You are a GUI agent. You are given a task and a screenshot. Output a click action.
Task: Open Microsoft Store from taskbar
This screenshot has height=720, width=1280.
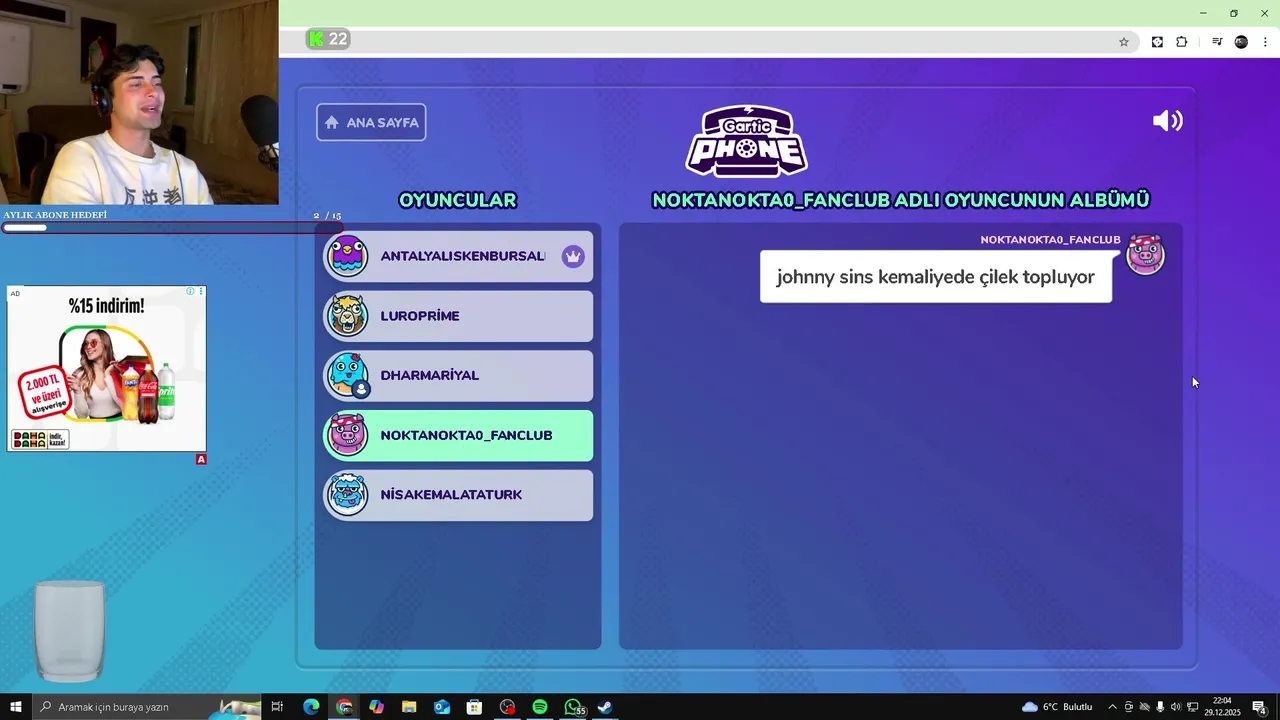[x=474, y=707]
